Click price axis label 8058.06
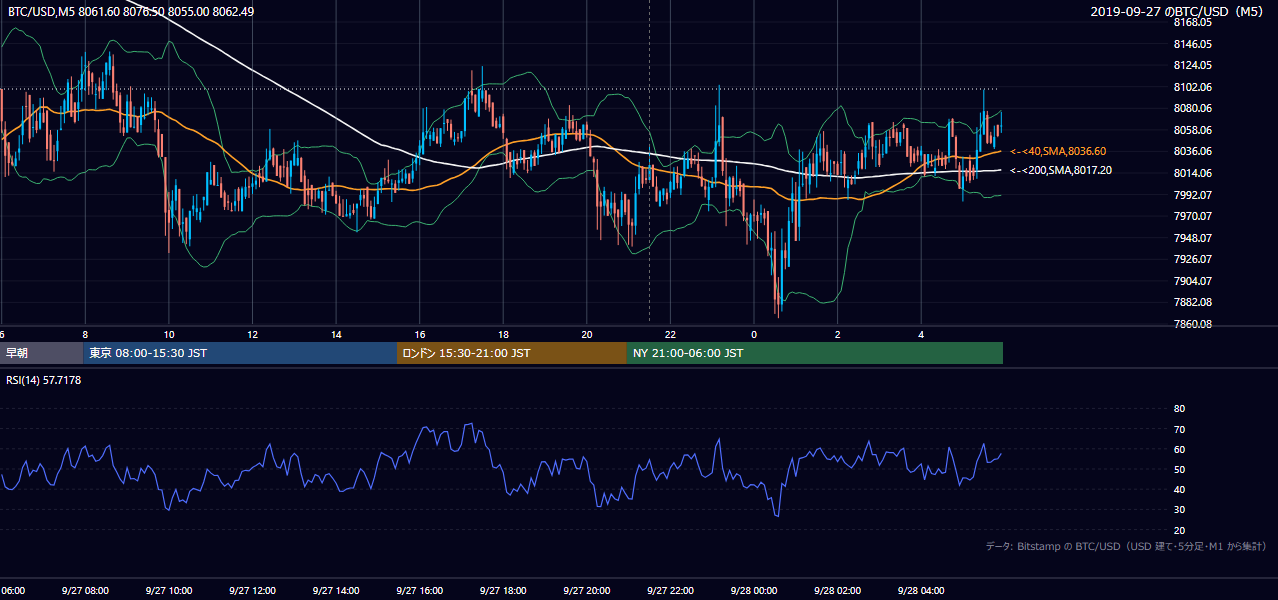The image size is (1278, 600). coord(1192,130)
